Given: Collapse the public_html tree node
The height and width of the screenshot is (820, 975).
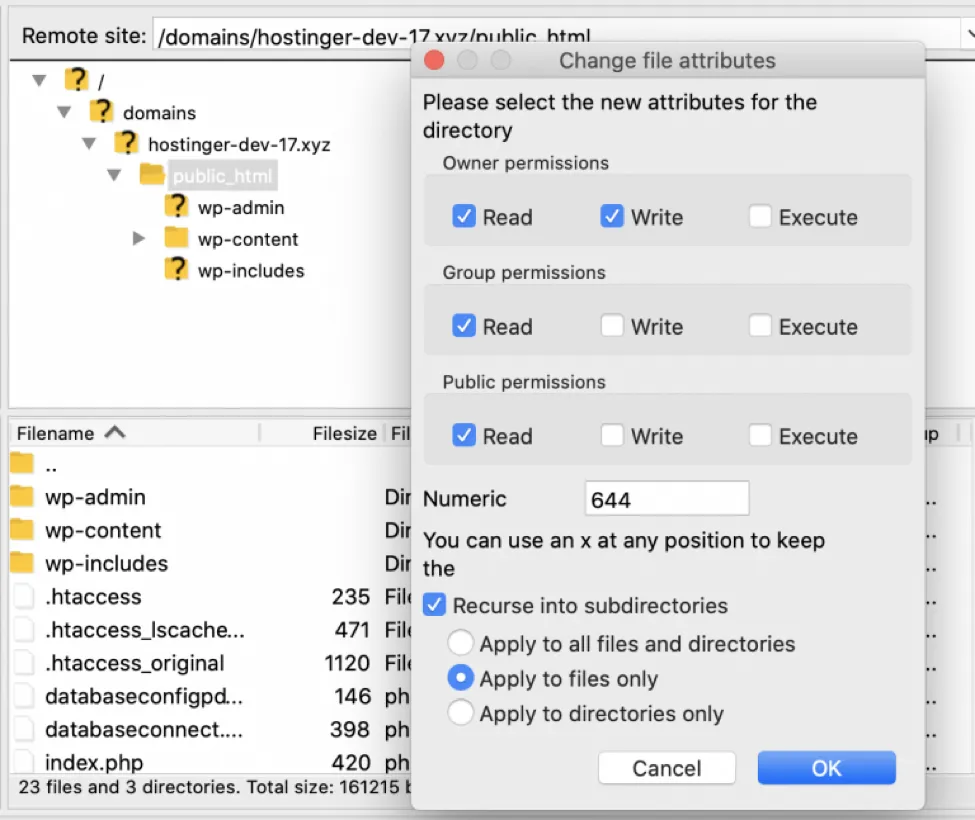Looking at the screenshot, I should point(114,176).
